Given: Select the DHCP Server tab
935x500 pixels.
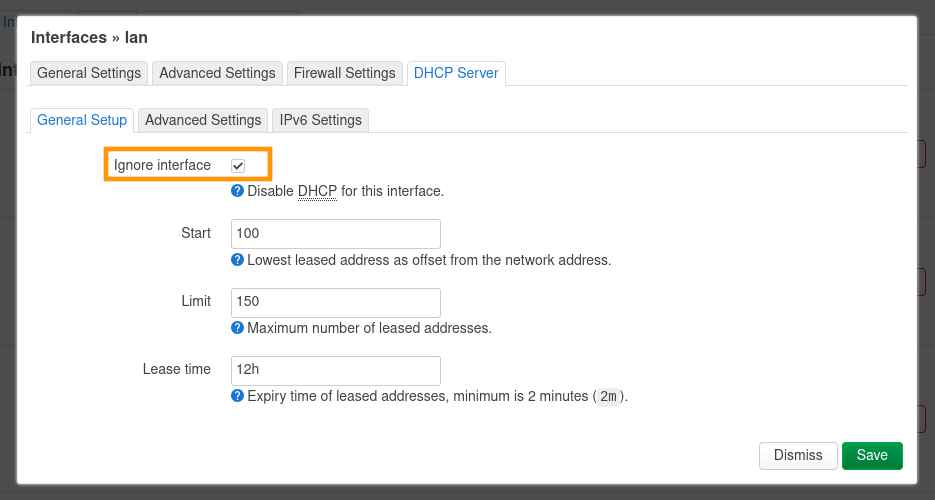Looking at the screenshot, I should pos(456,73).
